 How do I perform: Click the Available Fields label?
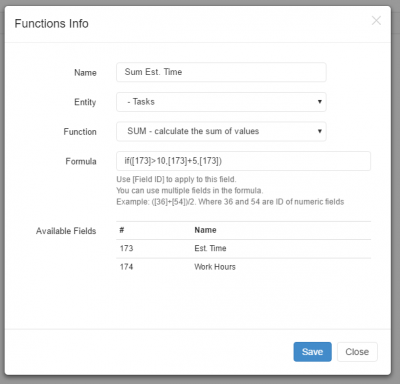pyautogui.click(x=66, y=231)
